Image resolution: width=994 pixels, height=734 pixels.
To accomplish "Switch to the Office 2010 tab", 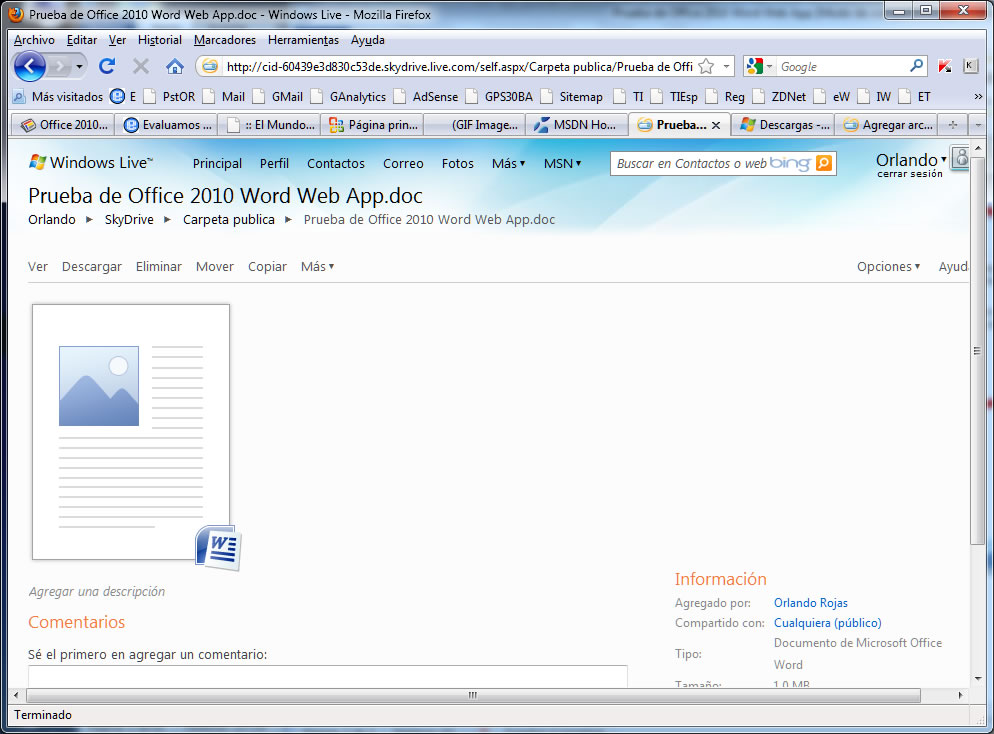I will tap(63, 125).
